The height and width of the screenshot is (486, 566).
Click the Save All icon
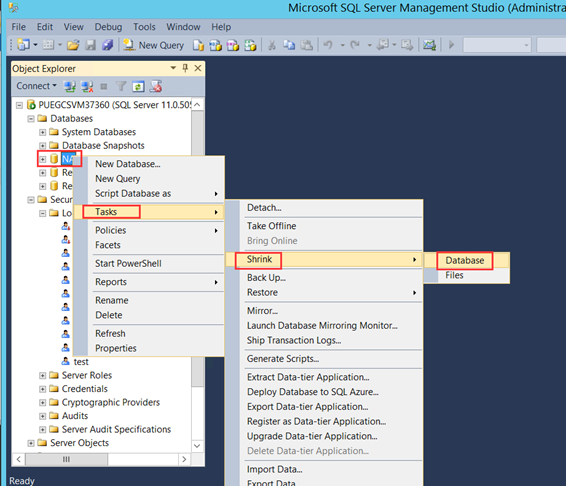[108, 45]
